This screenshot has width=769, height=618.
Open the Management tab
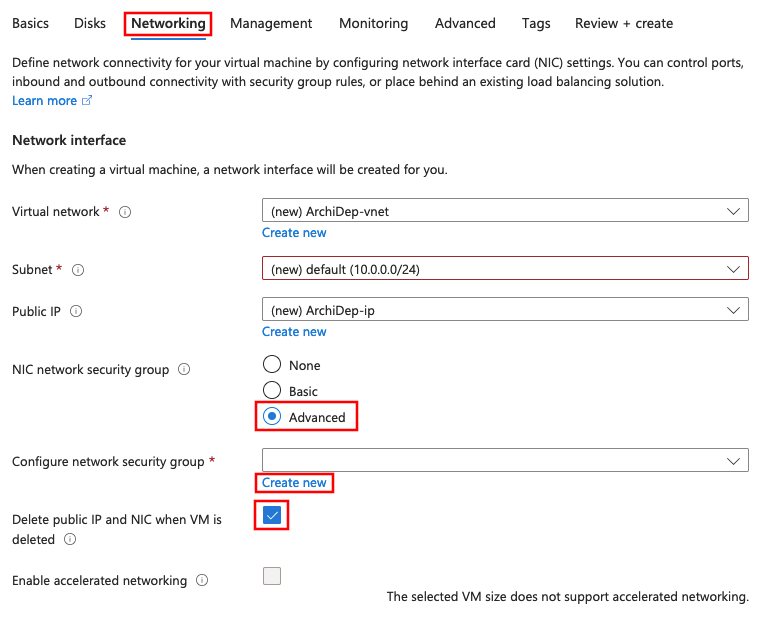point(271,23)
